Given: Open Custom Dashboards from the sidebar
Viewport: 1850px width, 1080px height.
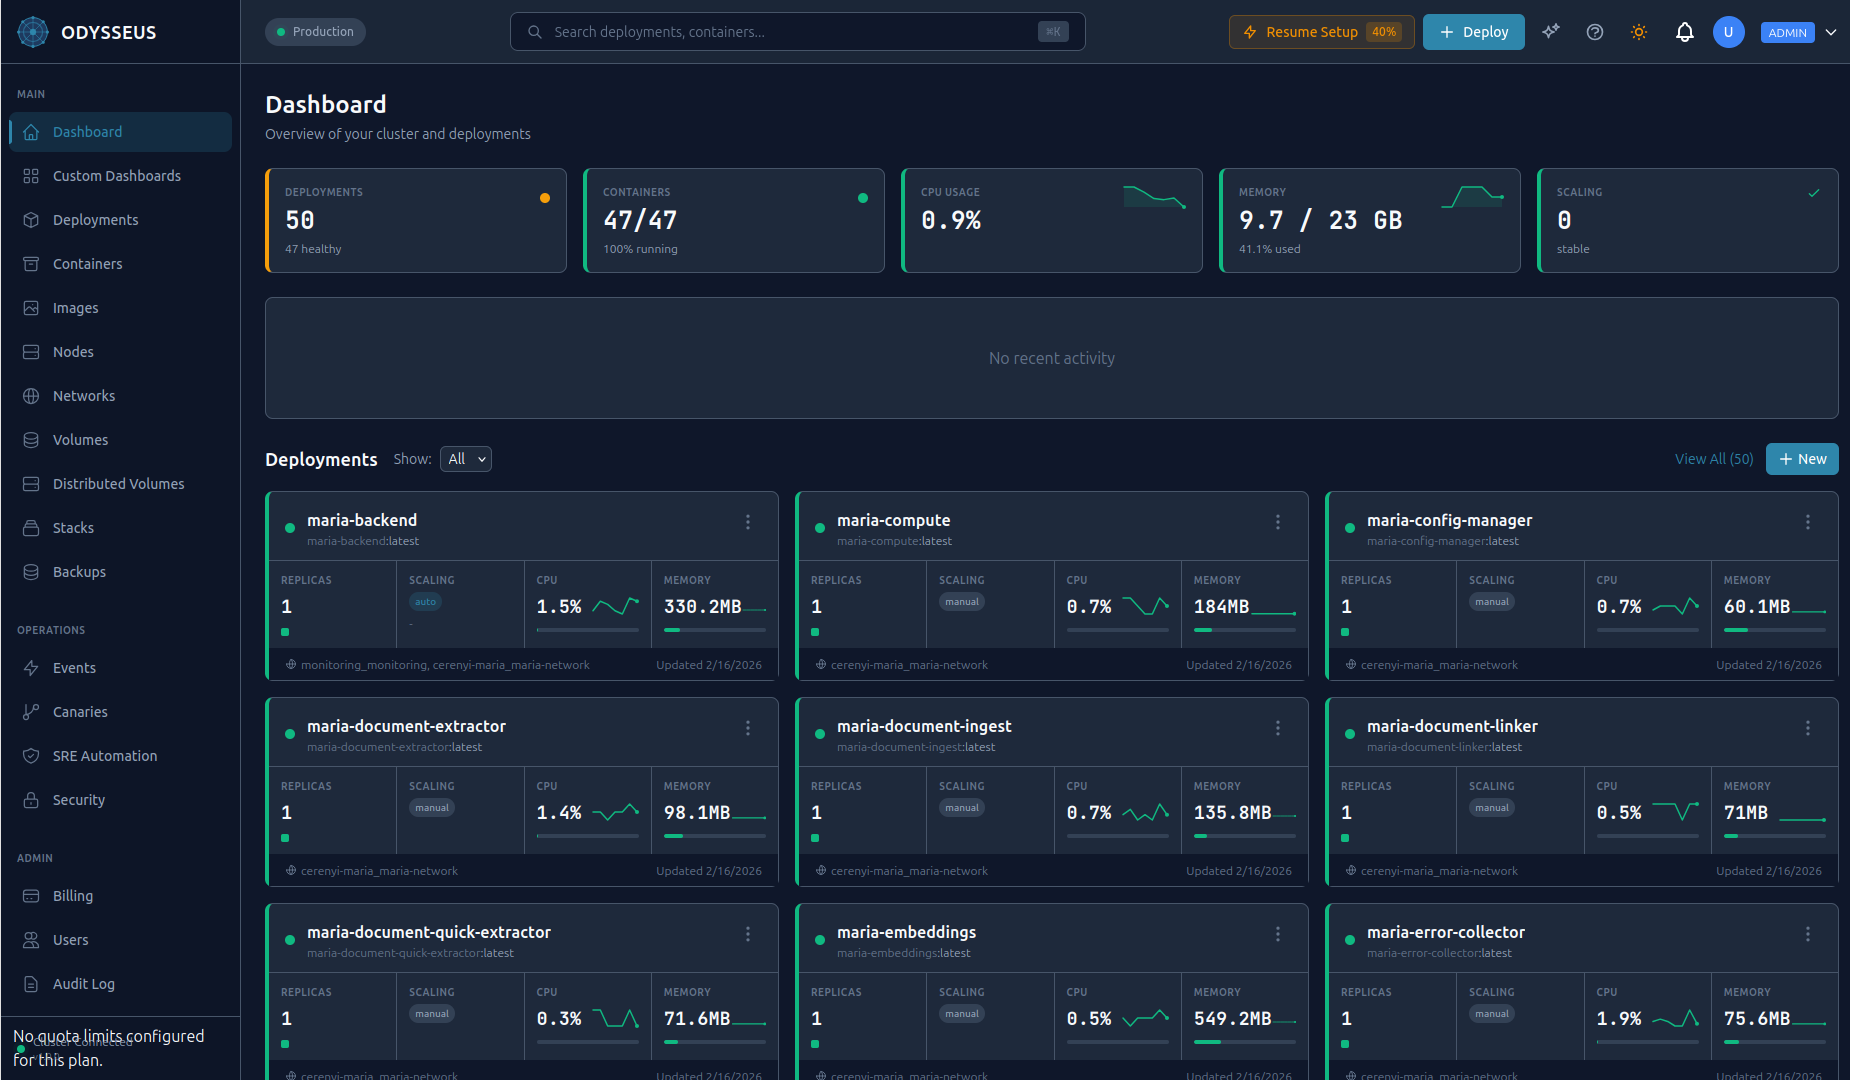Looking at the screenshot, I should coord(116,175).
